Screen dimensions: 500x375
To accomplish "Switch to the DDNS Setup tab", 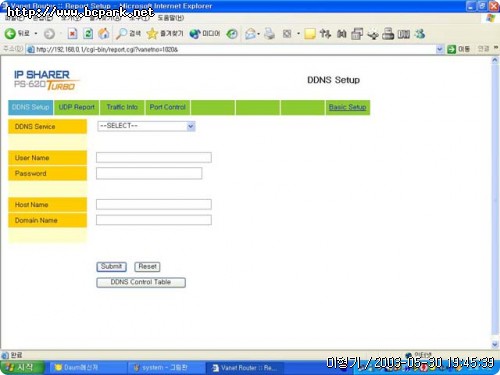I will [x=30, y=107].
